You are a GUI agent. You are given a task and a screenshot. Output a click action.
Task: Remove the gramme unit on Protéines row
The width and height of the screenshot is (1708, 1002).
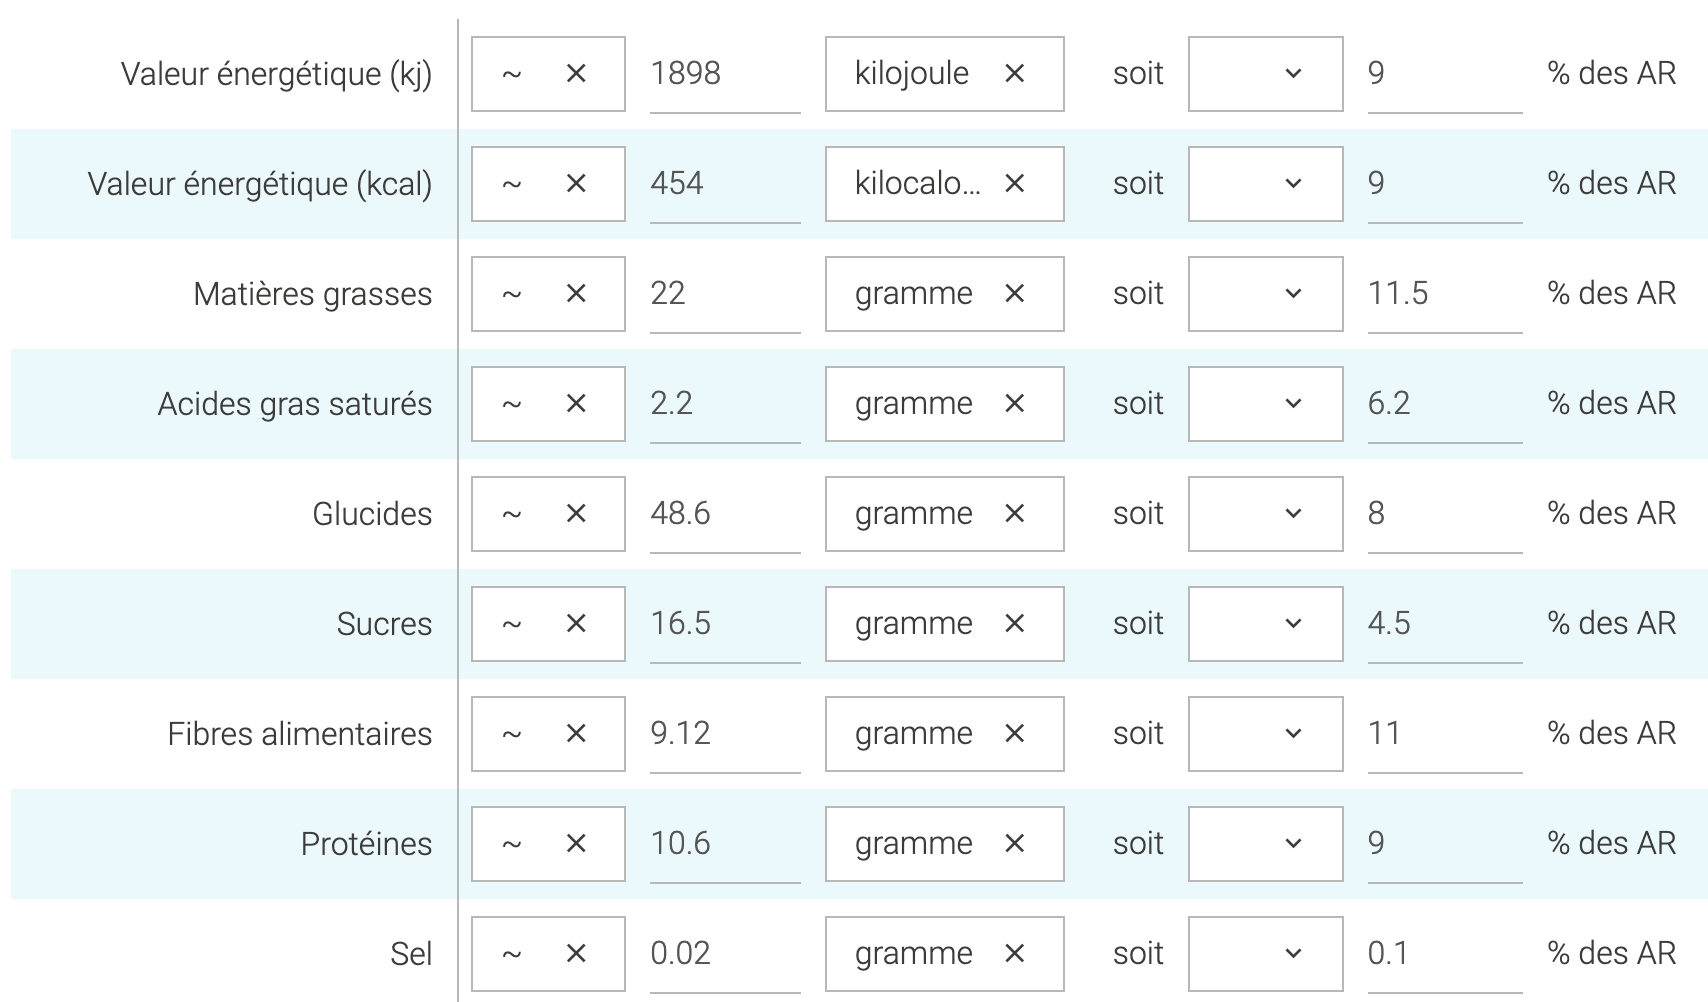pyautogui.click(x=1014, y=844)
